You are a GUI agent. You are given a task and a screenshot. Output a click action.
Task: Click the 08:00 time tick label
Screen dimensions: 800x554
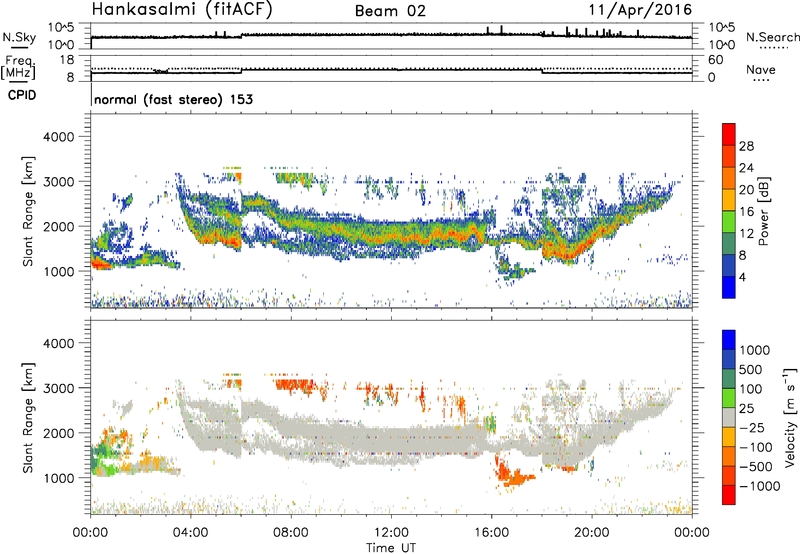[x=291, y=533]
